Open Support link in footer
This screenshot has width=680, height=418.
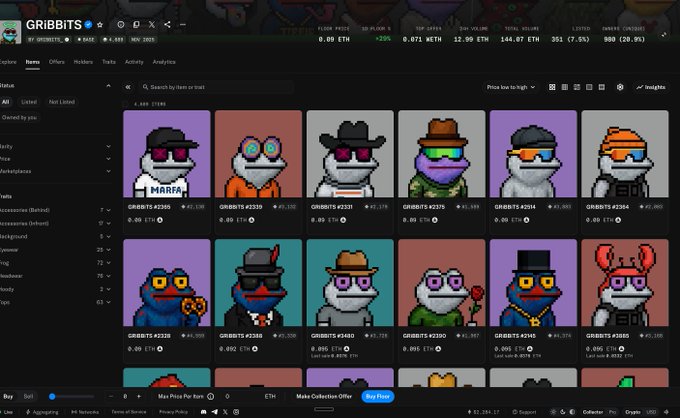click(524, 412)
